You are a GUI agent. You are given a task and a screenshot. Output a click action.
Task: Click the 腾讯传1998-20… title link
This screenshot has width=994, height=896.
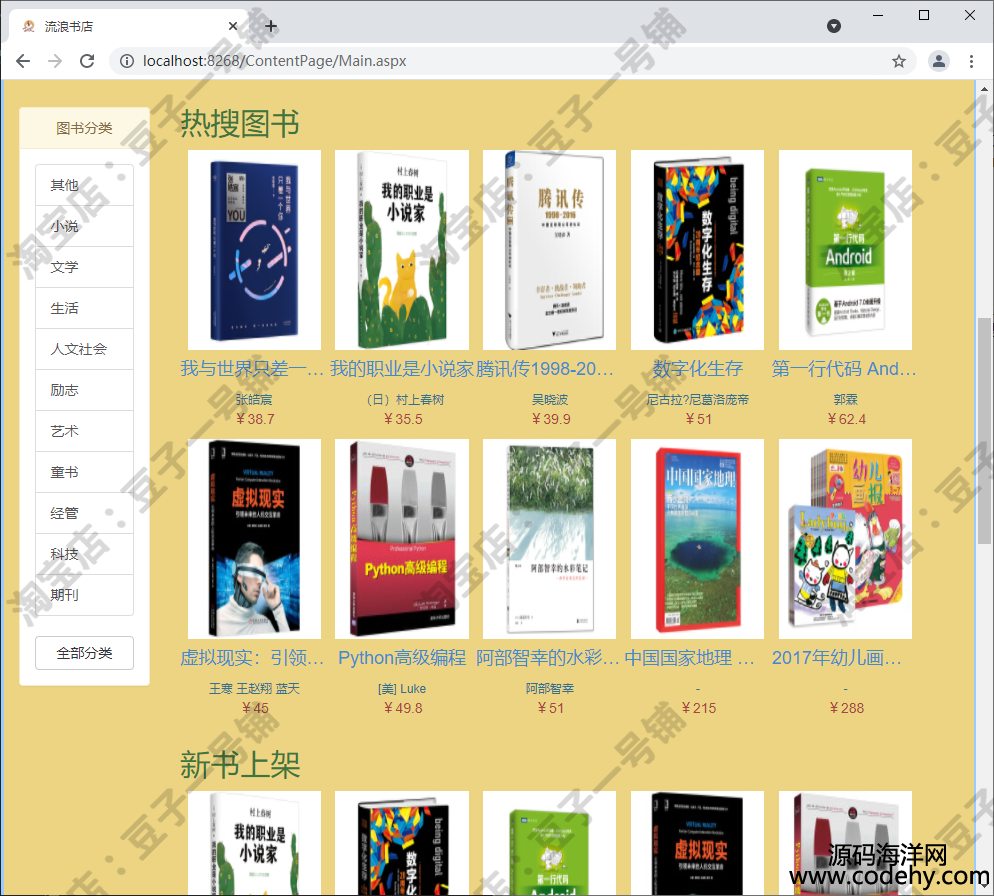pyautogui.click(x=545, y=368)
